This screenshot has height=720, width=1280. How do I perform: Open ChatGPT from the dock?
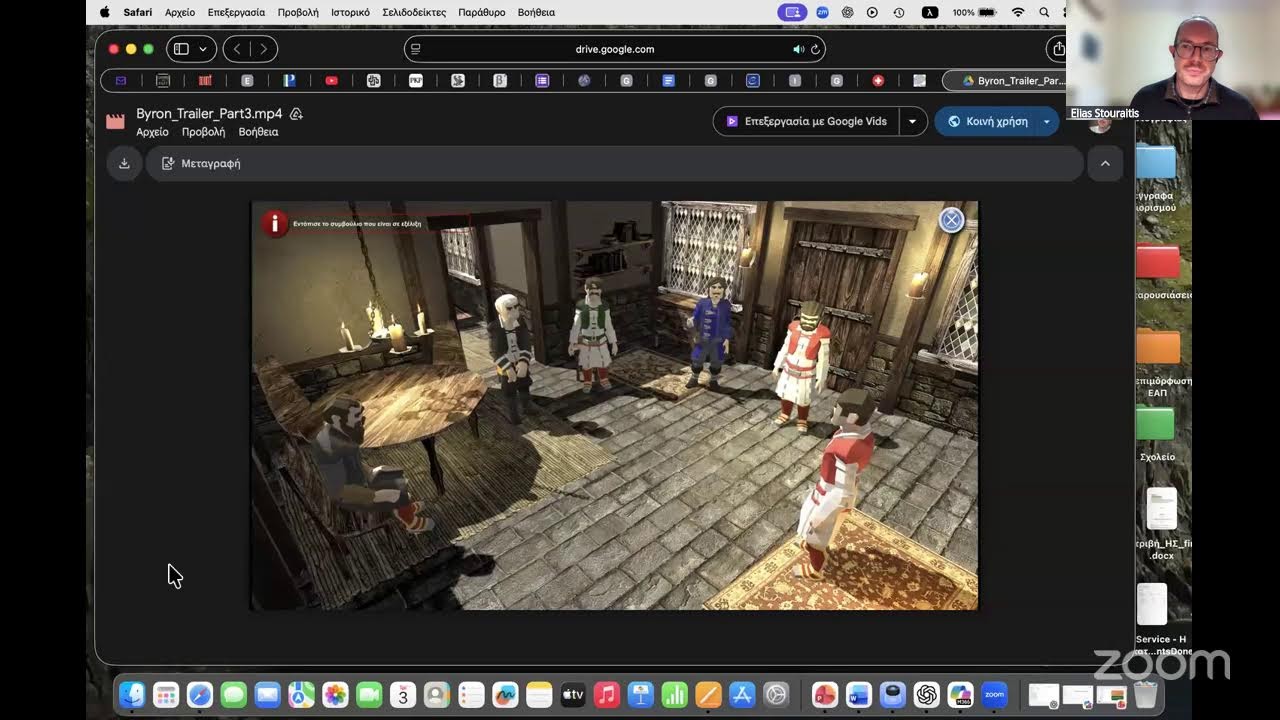tap(926, 694)
